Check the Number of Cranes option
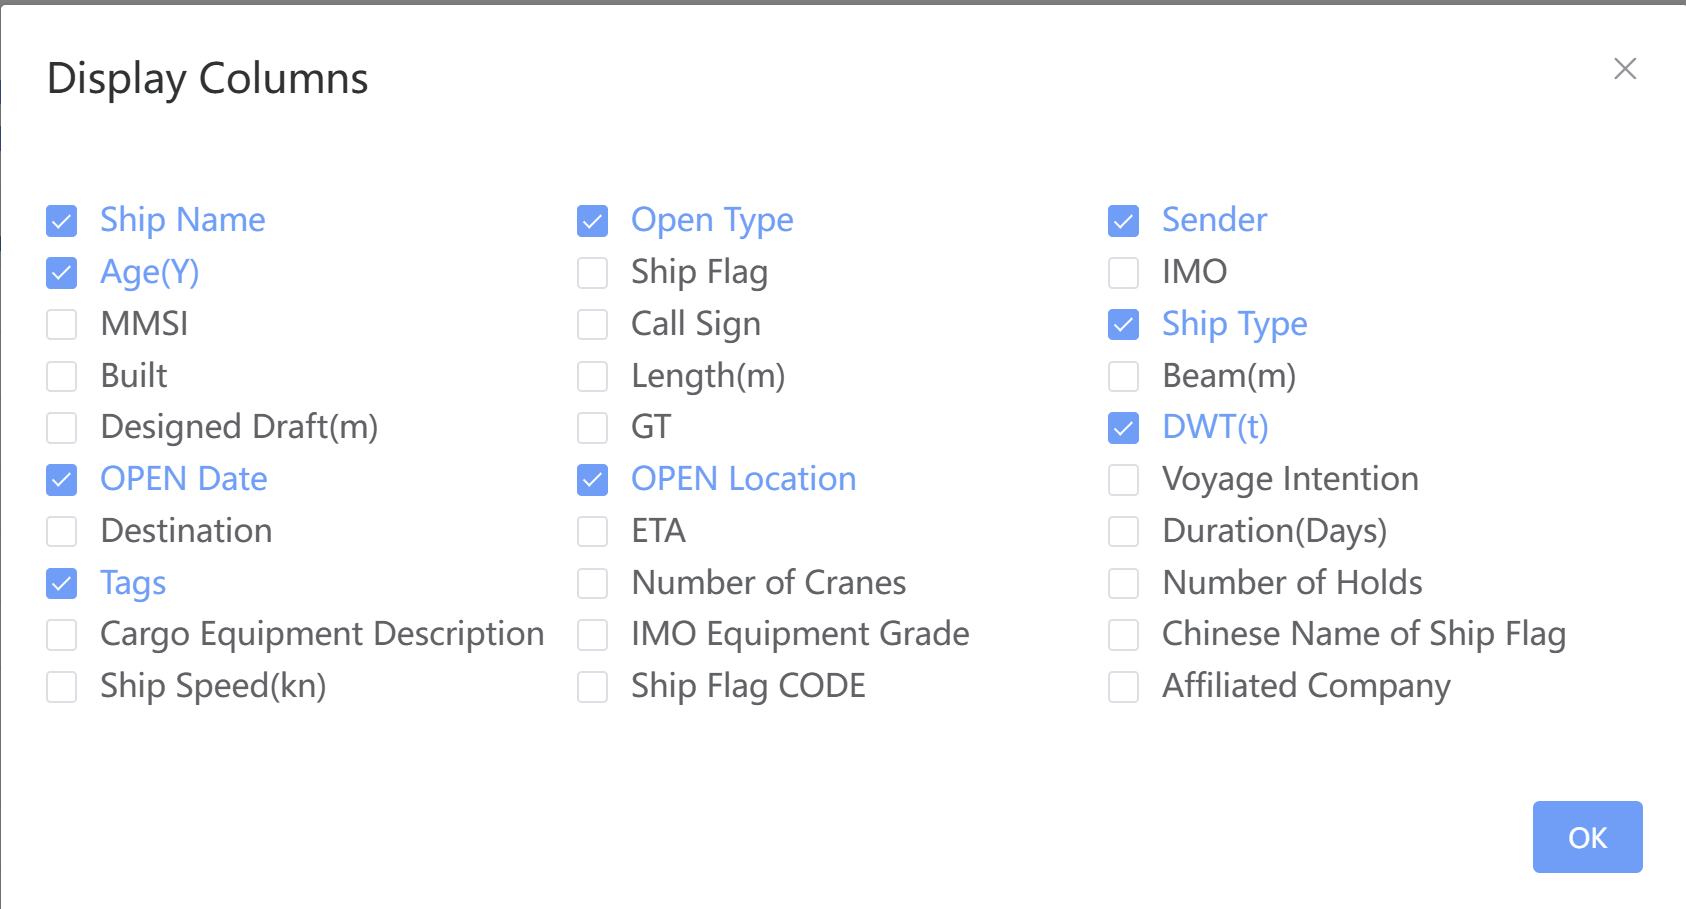This screenshot has width=1686, height=909. (593, 584)
